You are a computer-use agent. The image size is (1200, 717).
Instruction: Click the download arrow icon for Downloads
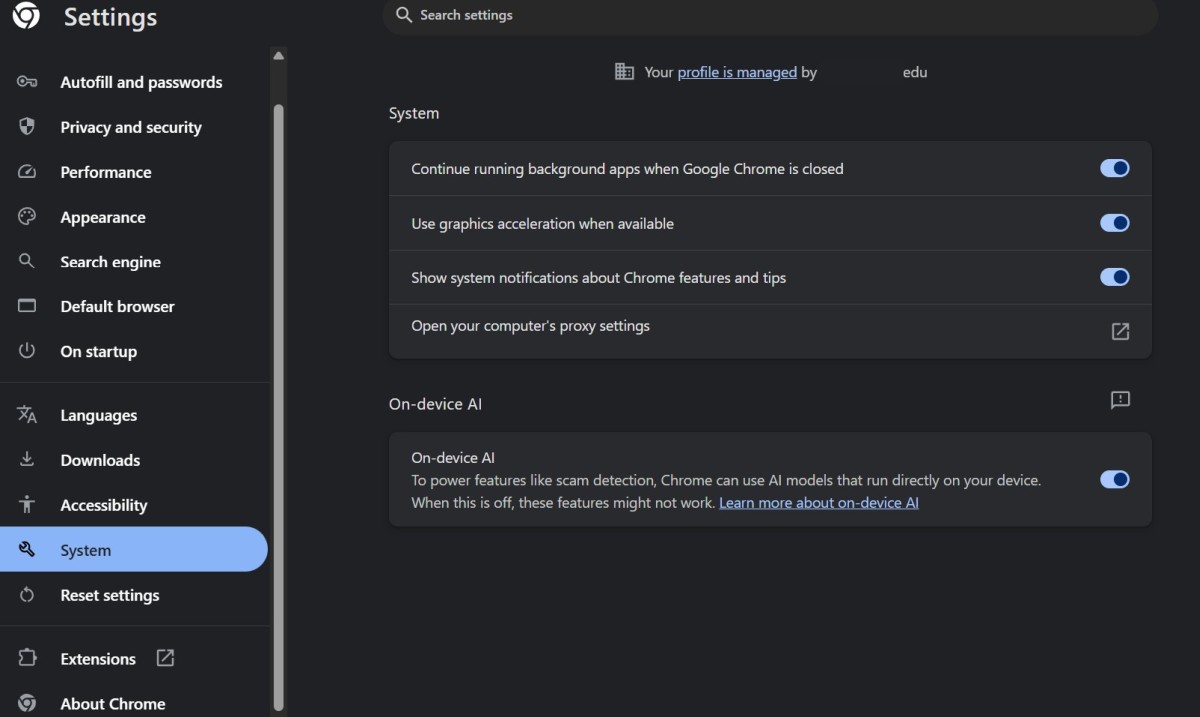pos(27,460)
